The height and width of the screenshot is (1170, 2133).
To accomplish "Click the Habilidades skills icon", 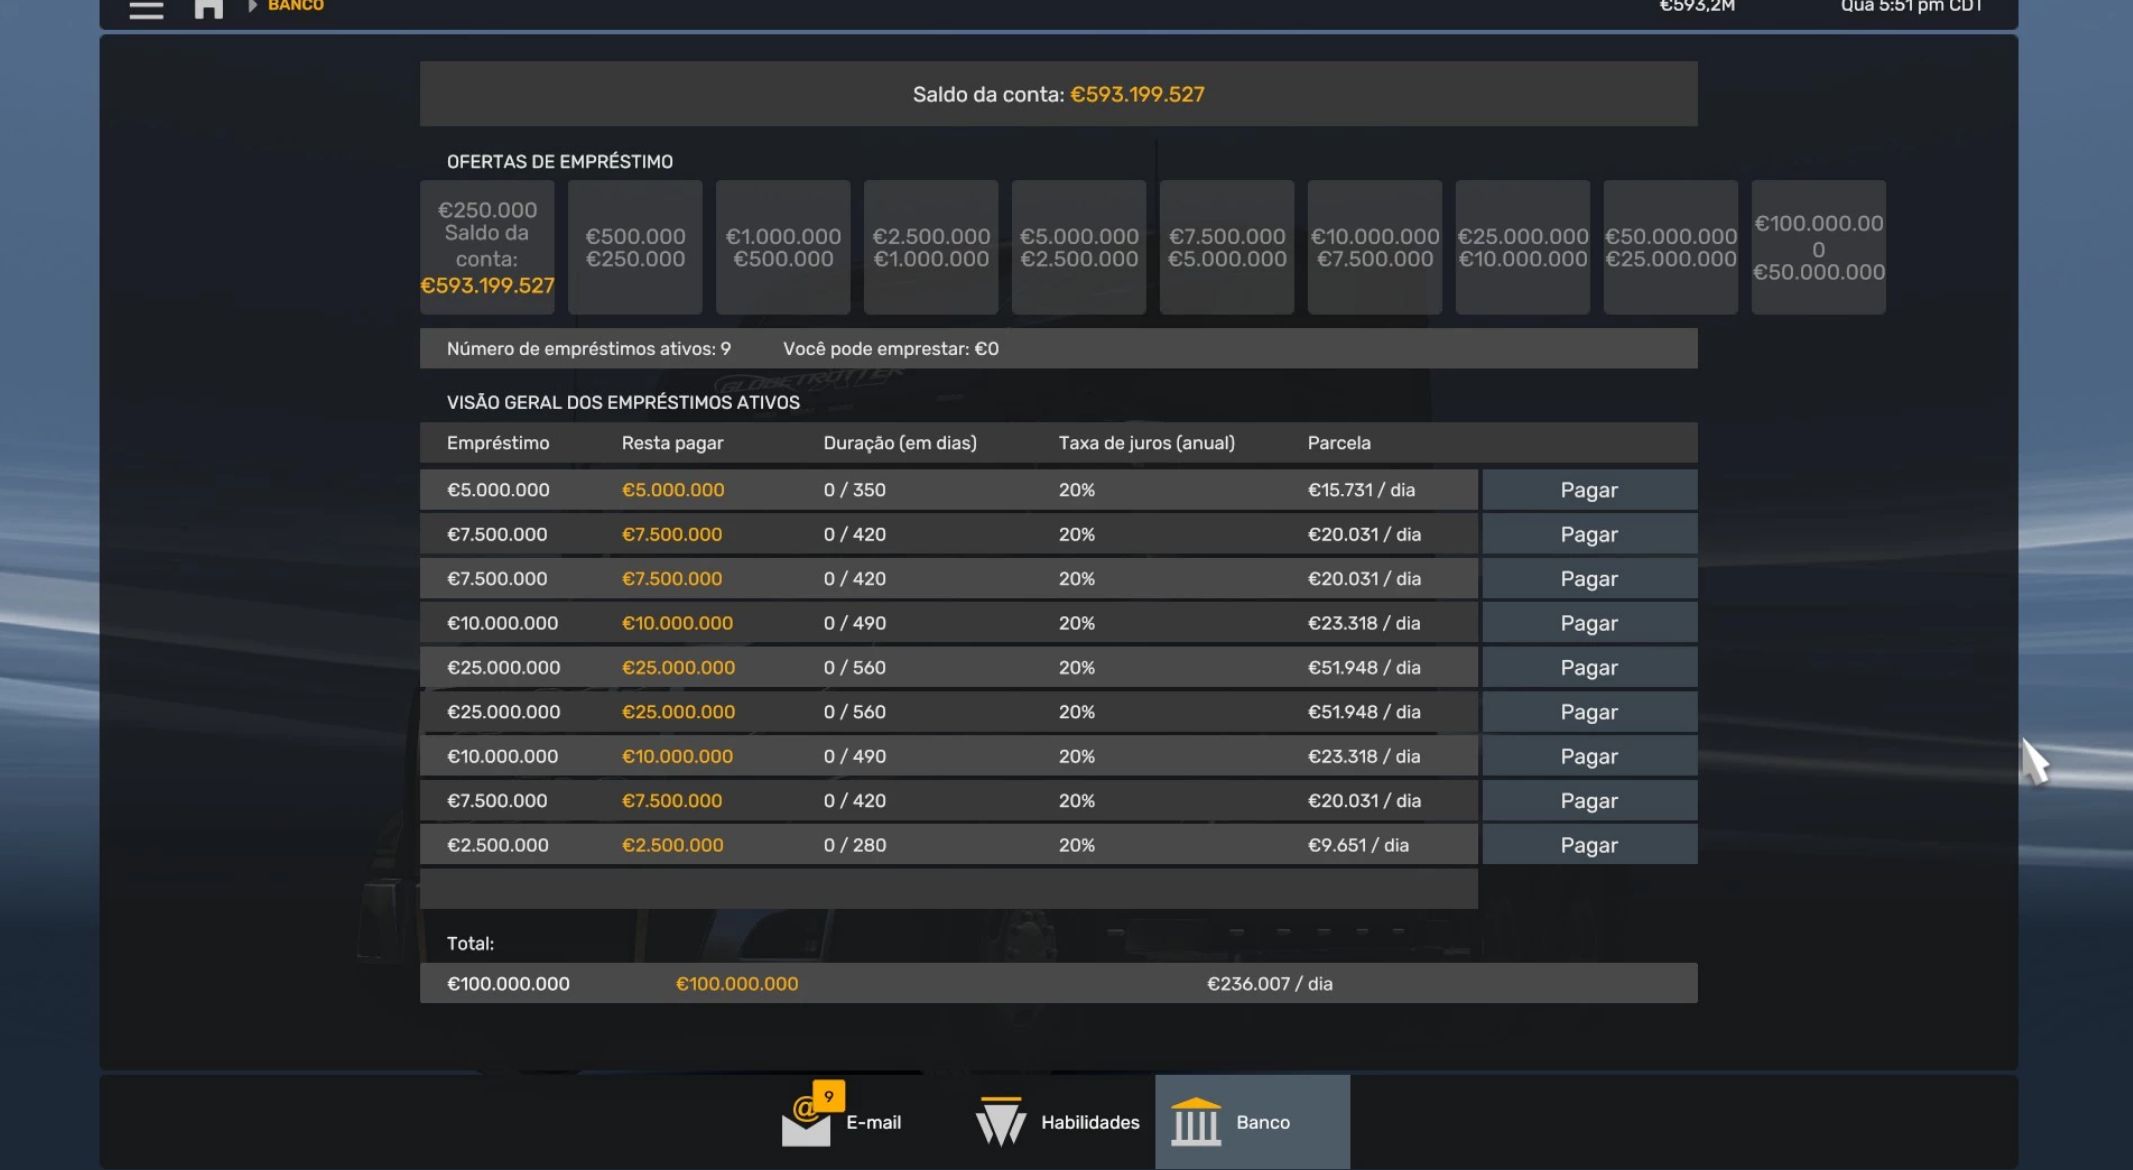I will (1000, 1122).
